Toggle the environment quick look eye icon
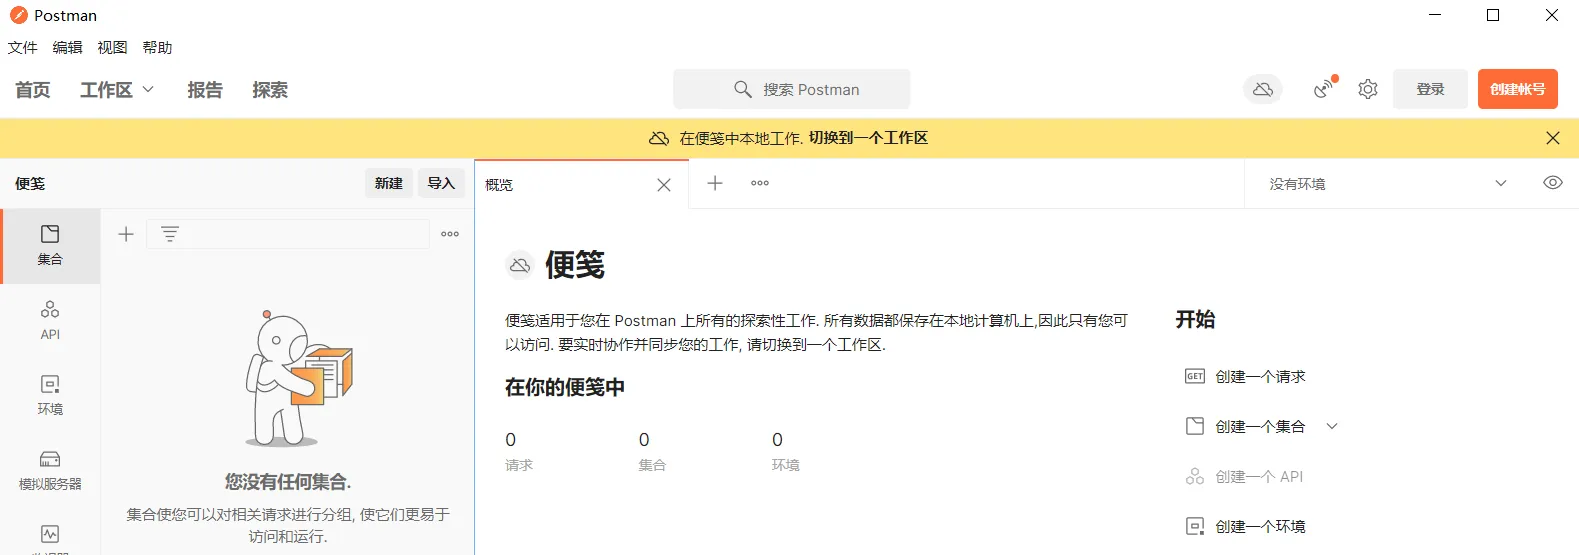This screenshot has width=1579, height=555. (1552, 183)
